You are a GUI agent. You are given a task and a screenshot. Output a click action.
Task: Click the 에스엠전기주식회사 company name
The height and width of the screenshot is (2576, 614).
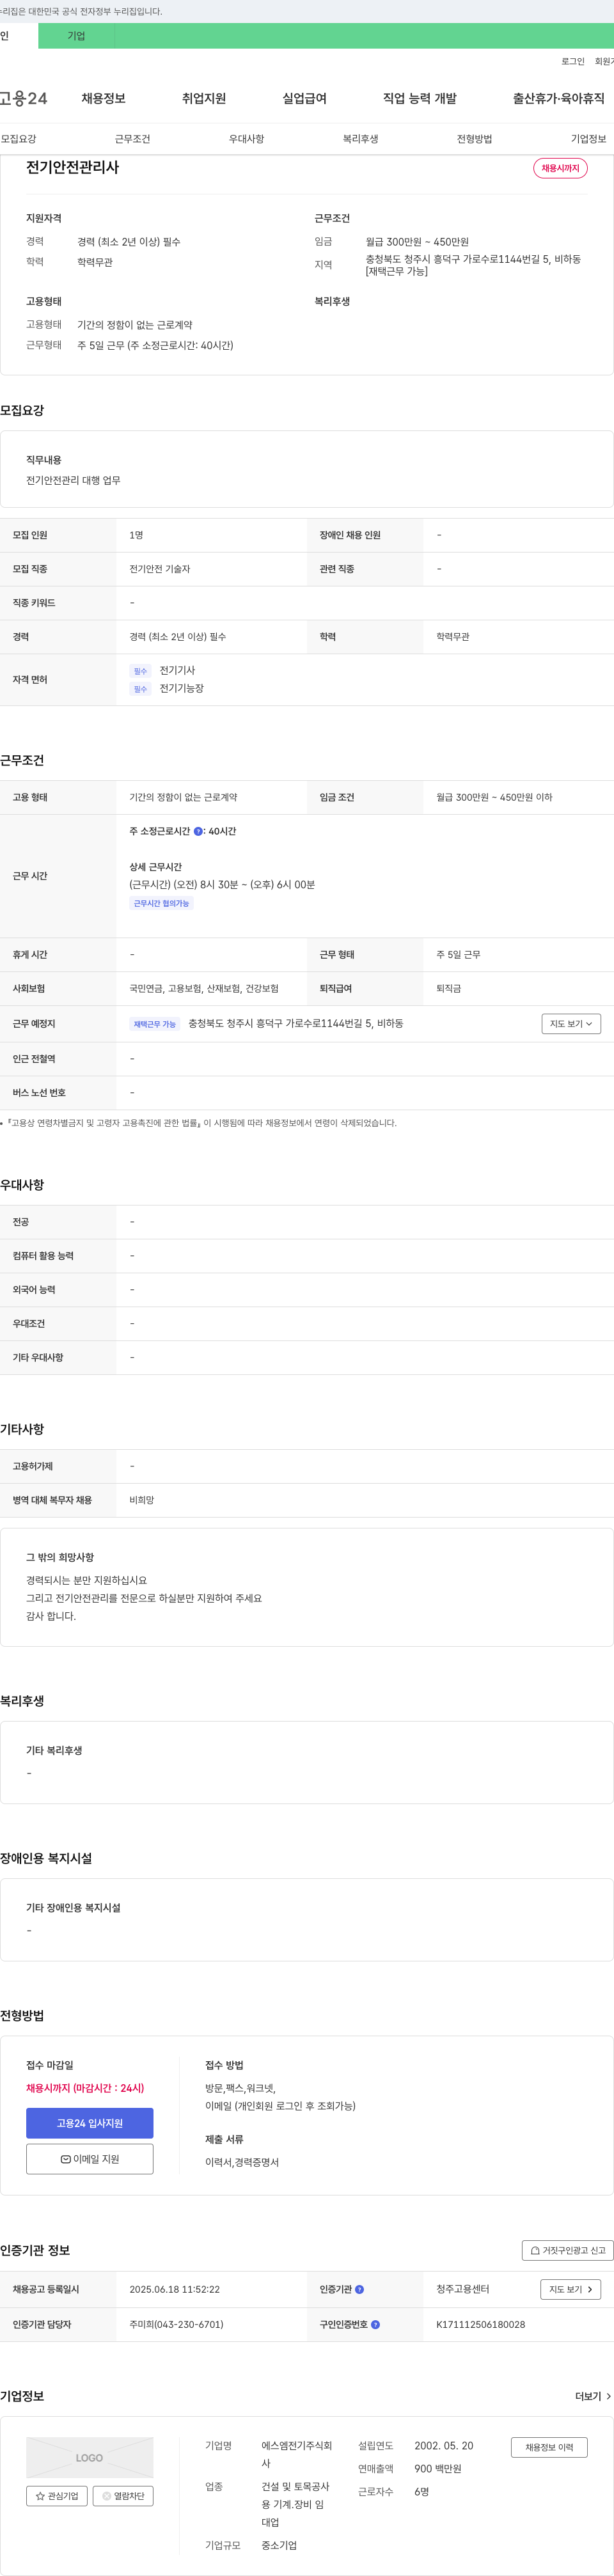click(x=297, y=2454)
